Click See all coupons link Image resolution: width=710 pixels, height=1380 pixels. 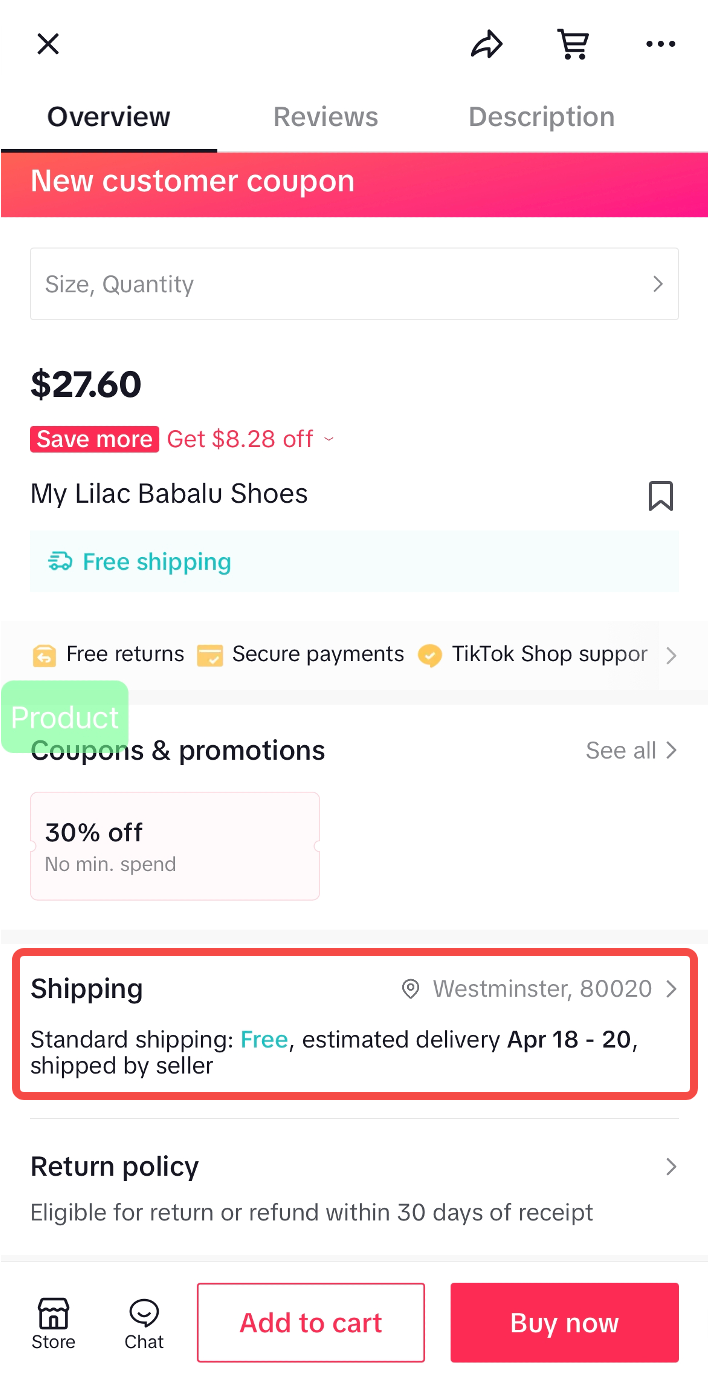tap(631, 751)
